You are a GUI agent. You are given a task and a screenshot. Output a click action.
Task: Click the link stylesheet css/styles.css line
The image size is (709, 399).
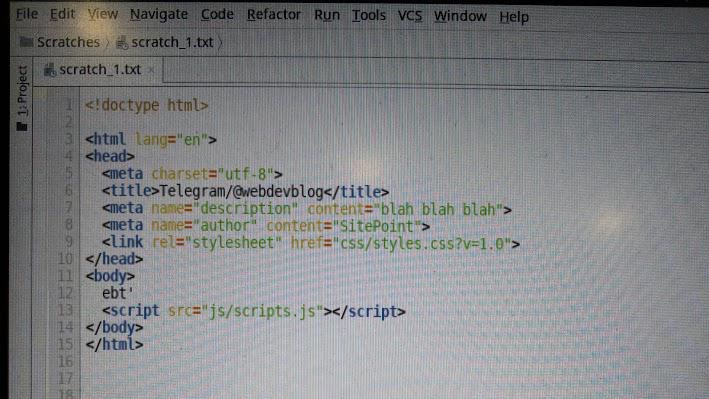click(311, 243)
